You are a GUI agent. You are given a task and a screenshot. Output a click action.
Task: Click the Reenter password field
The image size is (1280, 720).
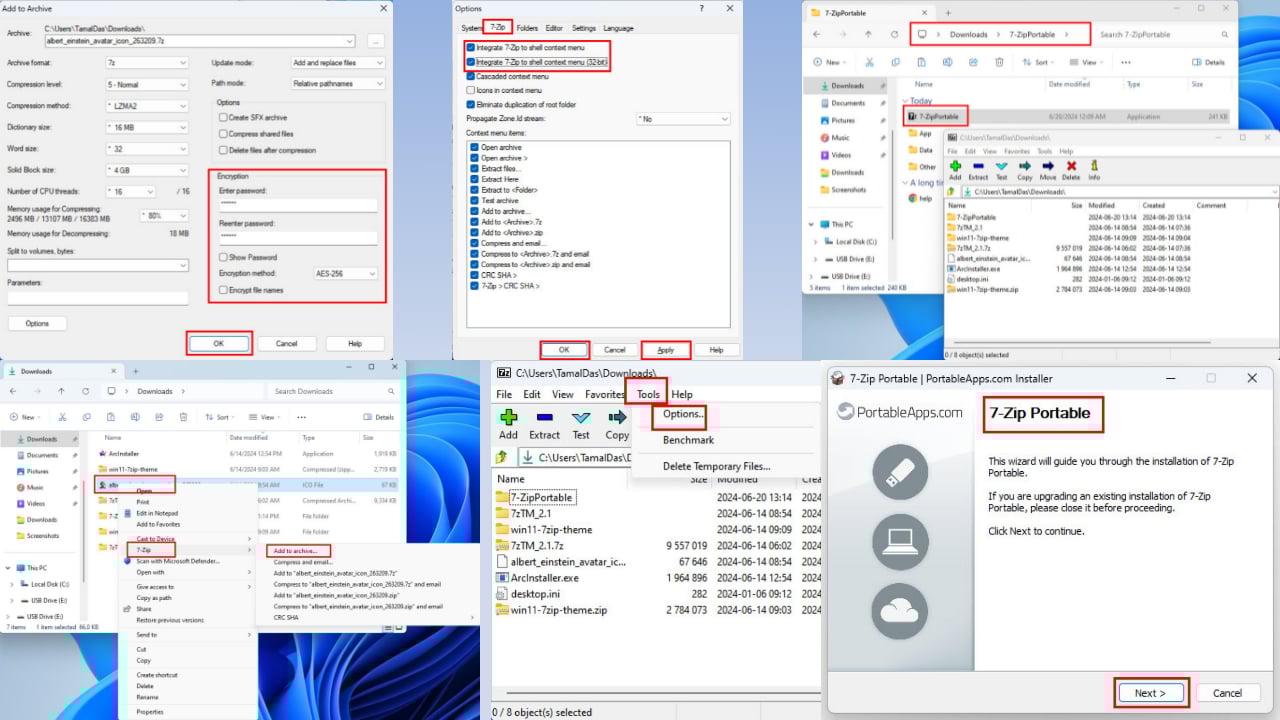299,238
